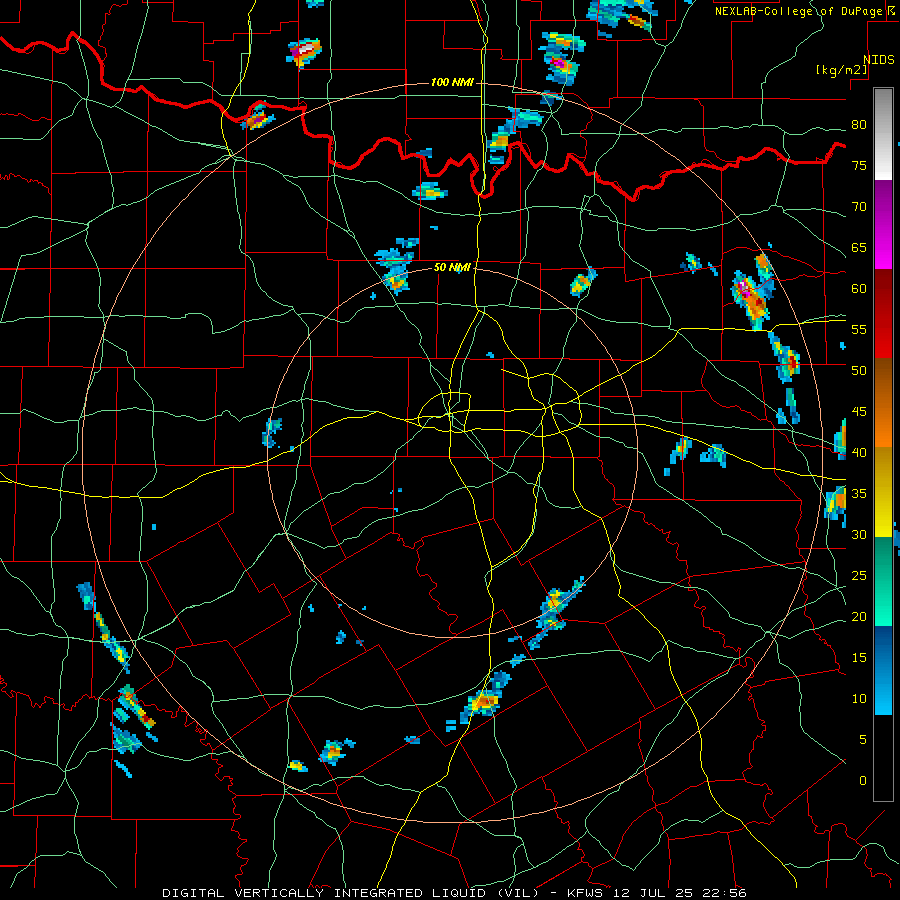Screen dimensions: 900x900
Task: Click the green segment of the color bar
Action: tap(883, 581)
